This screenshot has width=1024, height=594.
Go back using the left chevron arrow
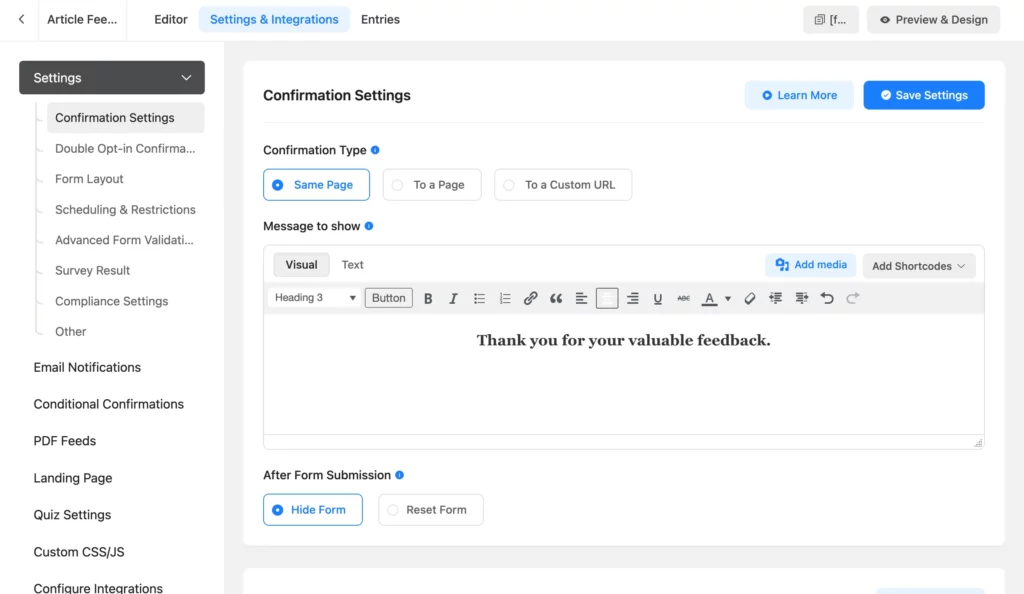tap(22, 20)
